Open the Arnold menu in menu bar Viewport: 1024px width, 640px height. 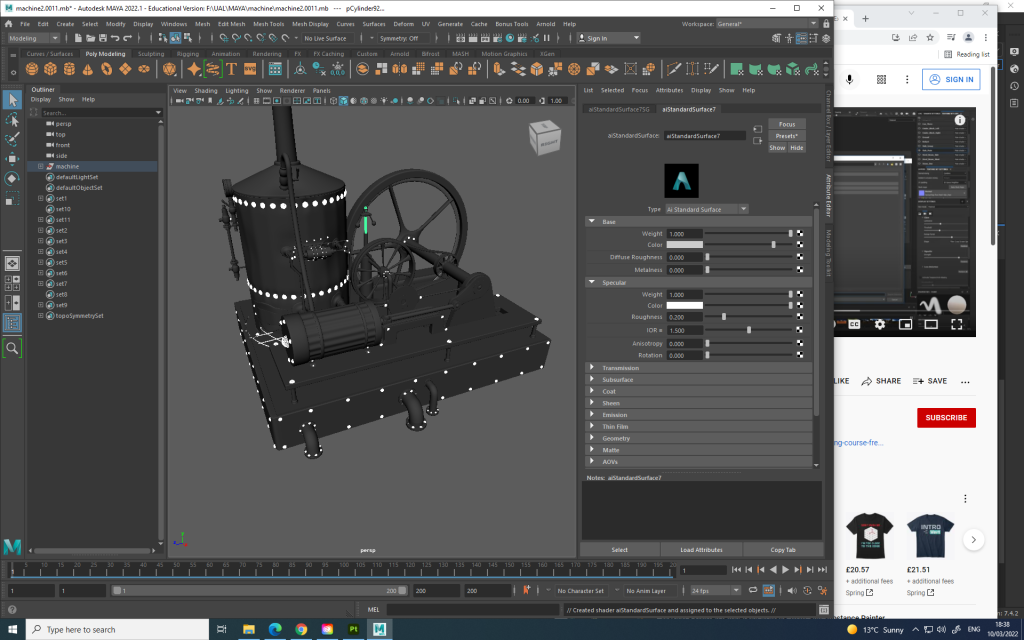546,24
